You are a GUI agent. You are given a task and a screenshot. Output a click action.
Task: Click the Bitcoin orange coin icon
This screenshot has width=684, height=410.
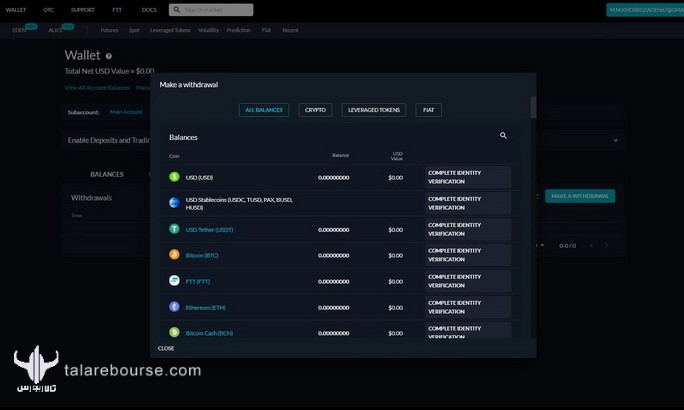click(x=174, y=254)
